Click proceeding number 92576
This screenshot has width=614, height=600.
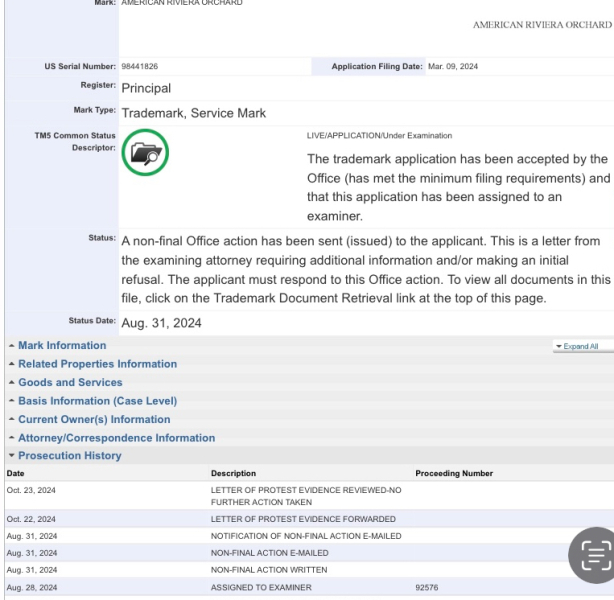426,587
